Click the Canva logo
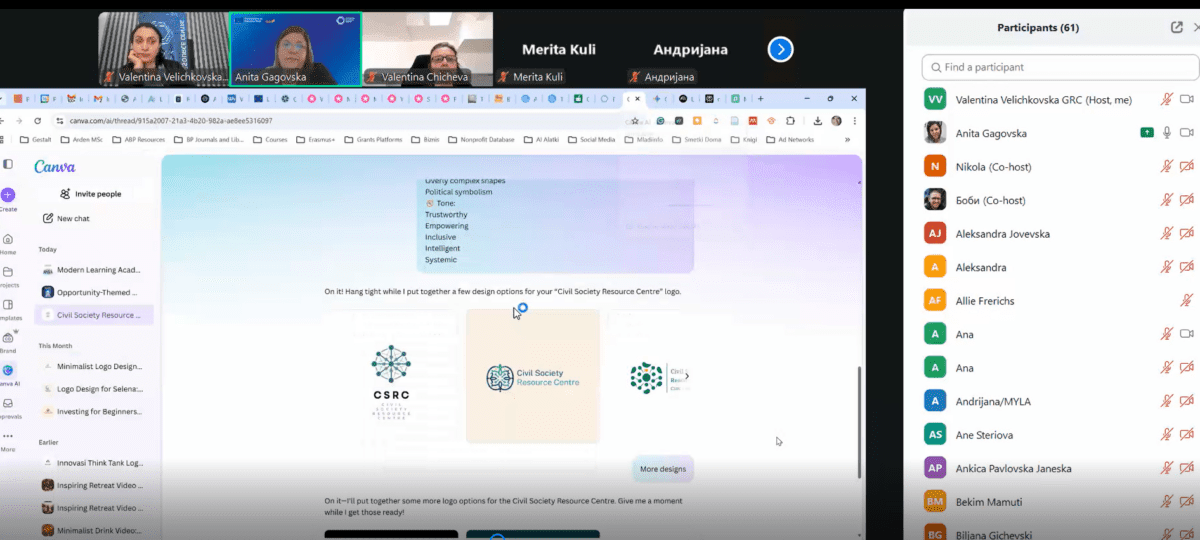 point(55,166)
